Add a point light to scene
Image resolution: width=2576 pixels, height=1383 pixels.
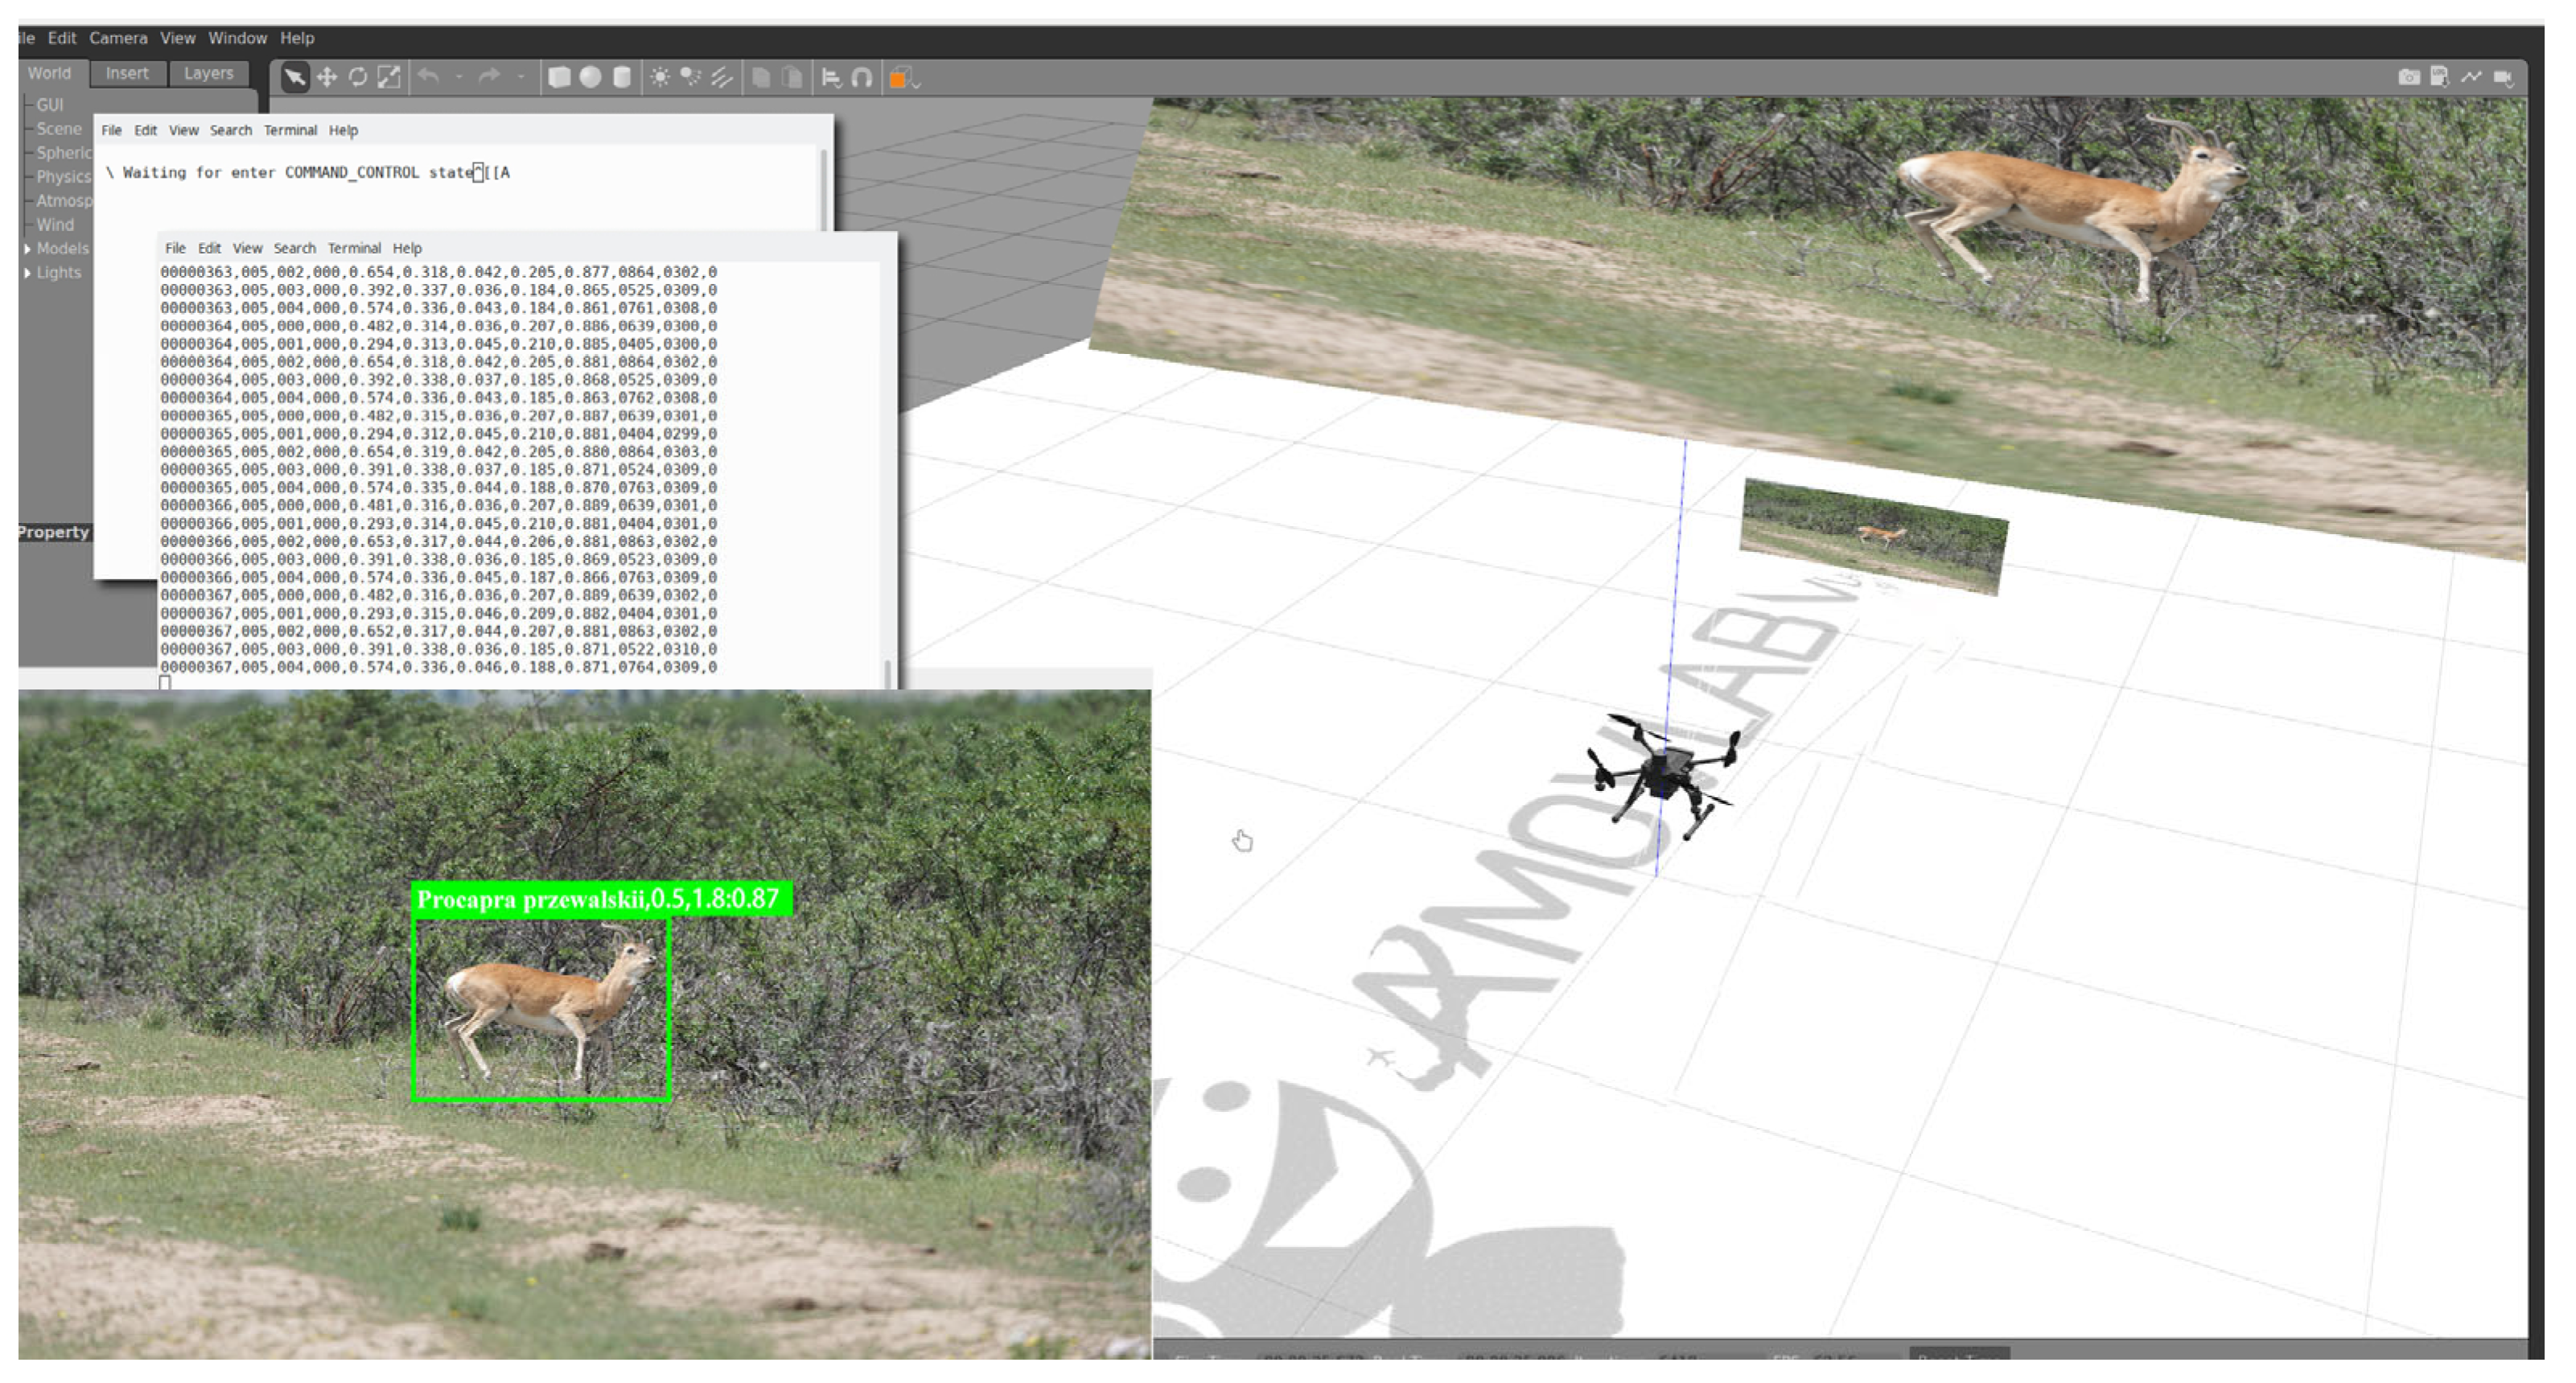[x=660, y=77]
